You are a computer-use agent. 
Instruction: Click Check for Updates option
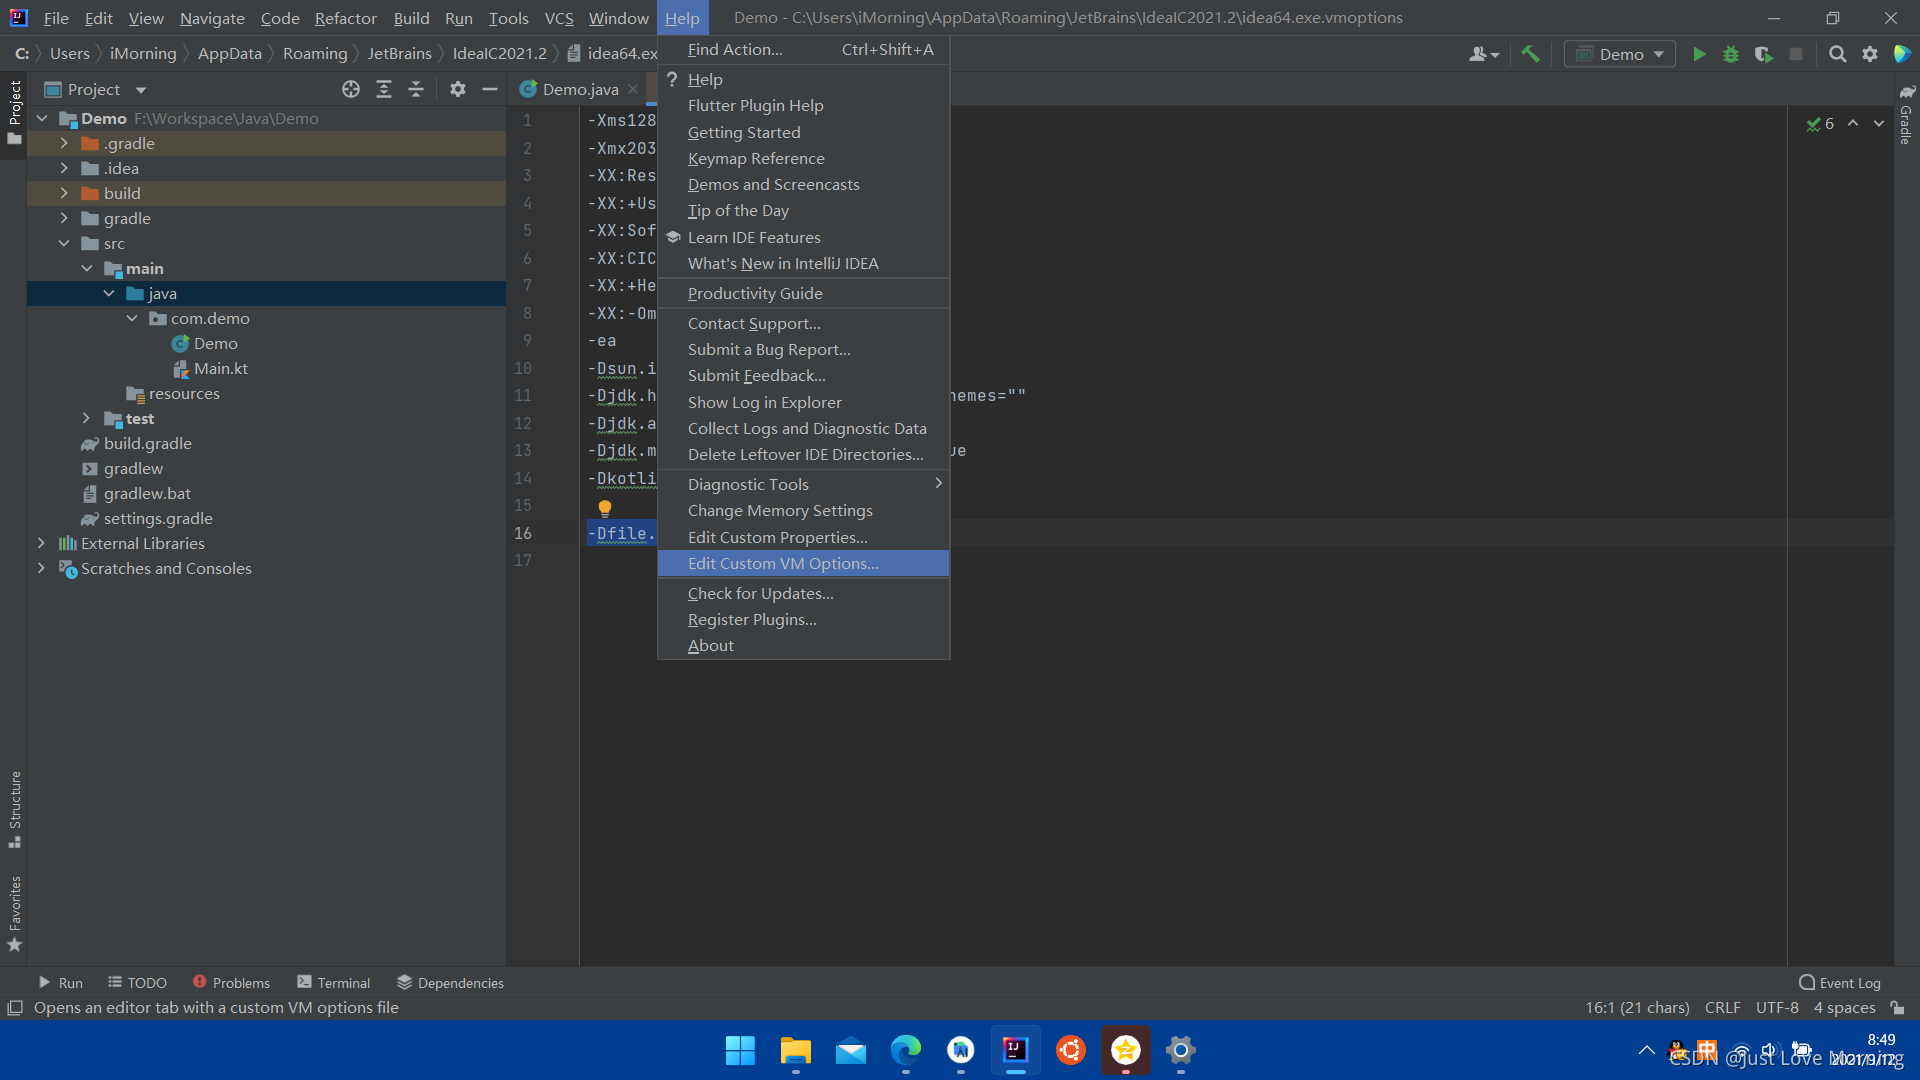click(760, 593)
